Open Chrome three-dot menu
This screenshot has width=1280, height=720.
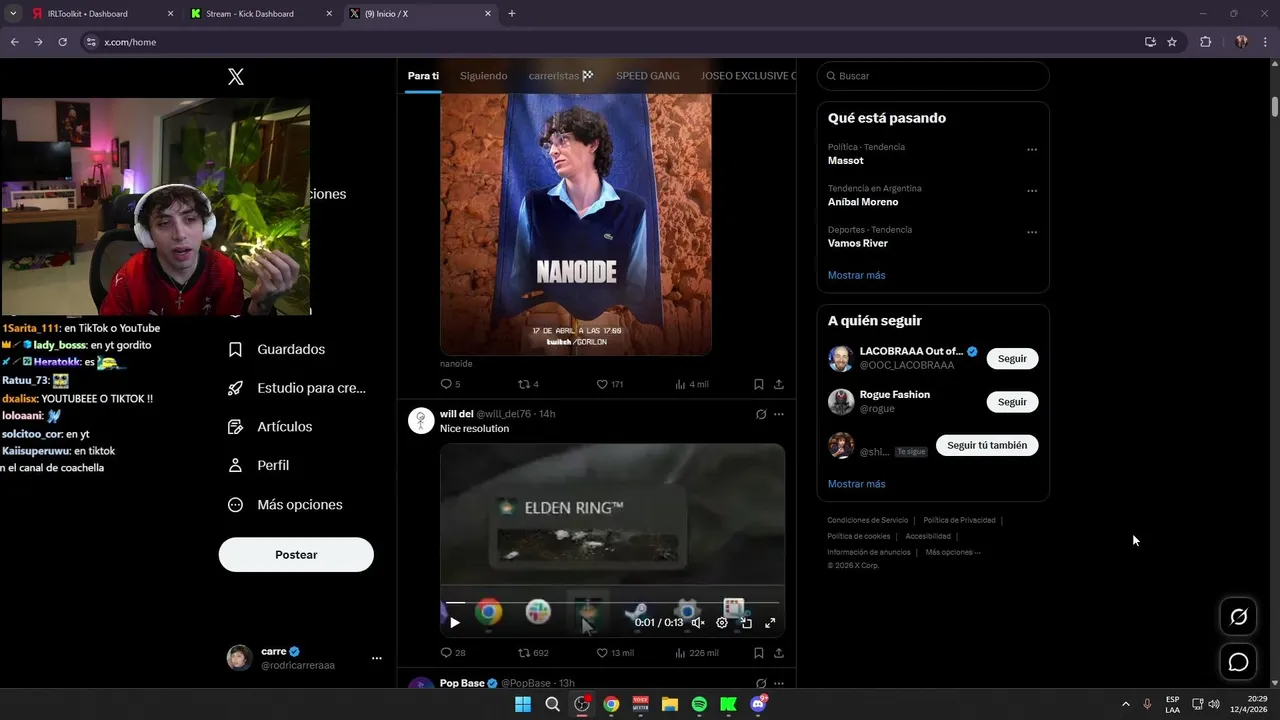click(x=1265, y=42)
